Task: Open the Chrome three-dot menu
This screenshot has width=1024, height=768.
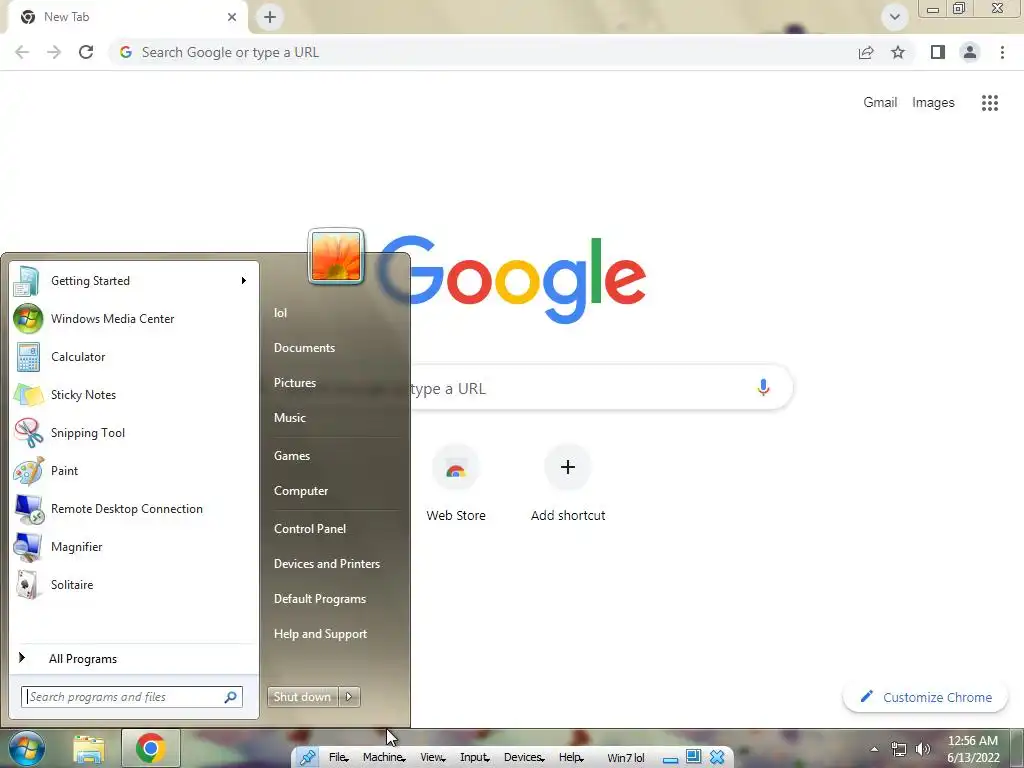Action: tap(1002, 52)
